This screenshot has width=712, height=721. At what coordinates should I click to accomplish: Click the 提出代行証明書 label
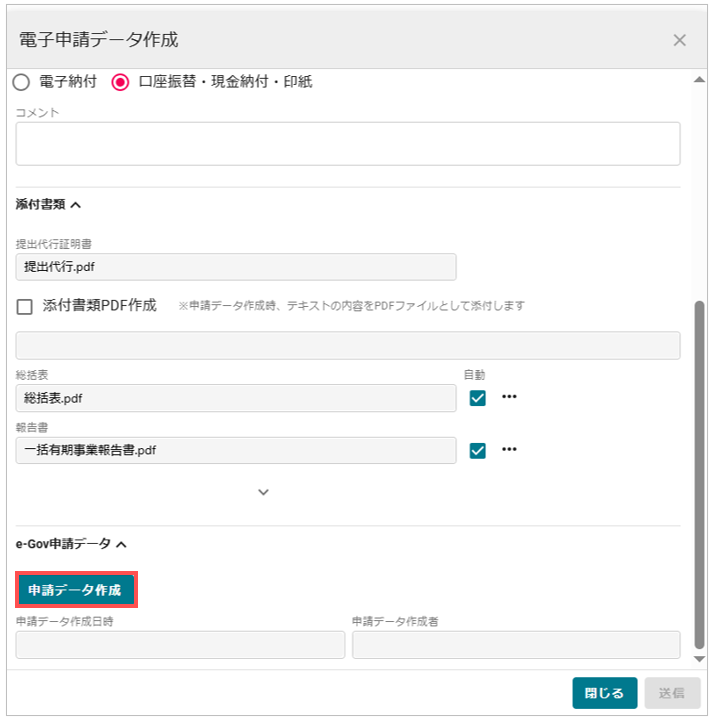point(53,244)
